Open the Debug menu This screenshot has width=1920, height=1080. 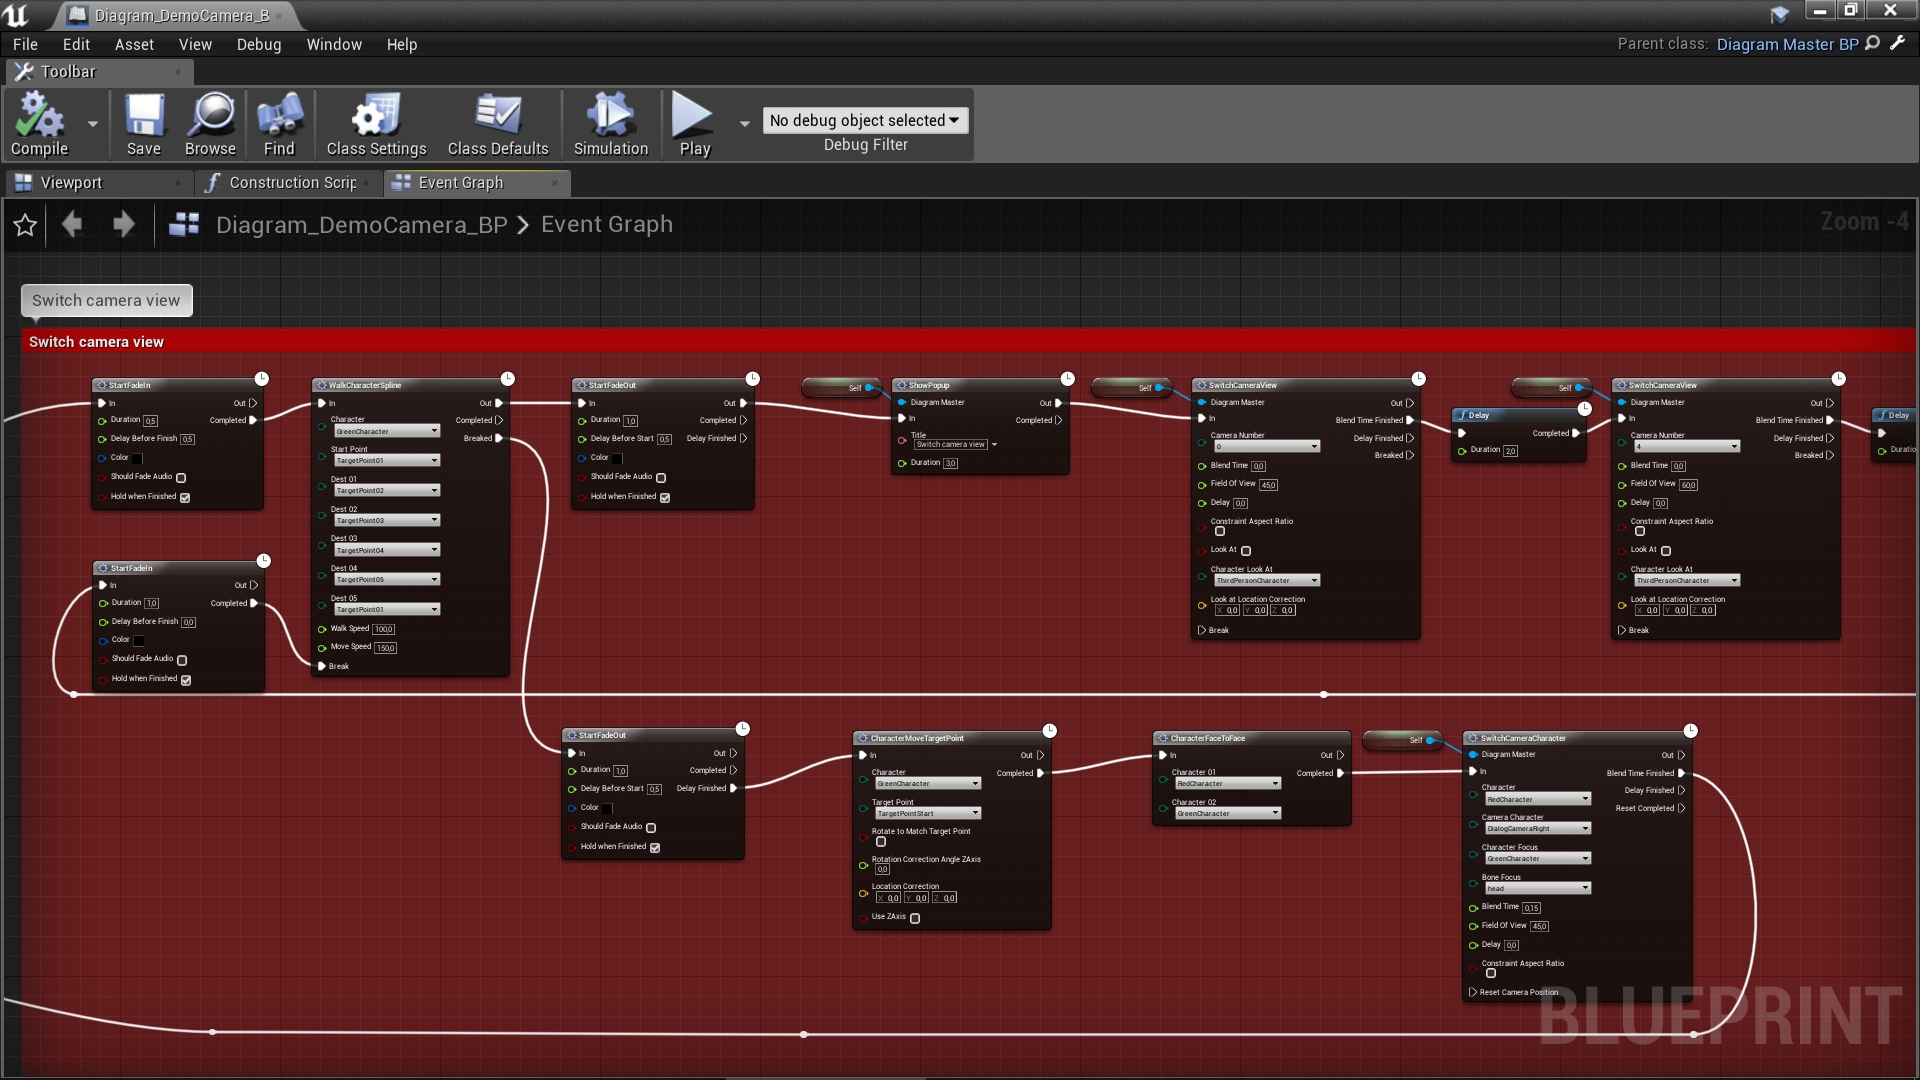pyautogui.click(x=258, y=44)
